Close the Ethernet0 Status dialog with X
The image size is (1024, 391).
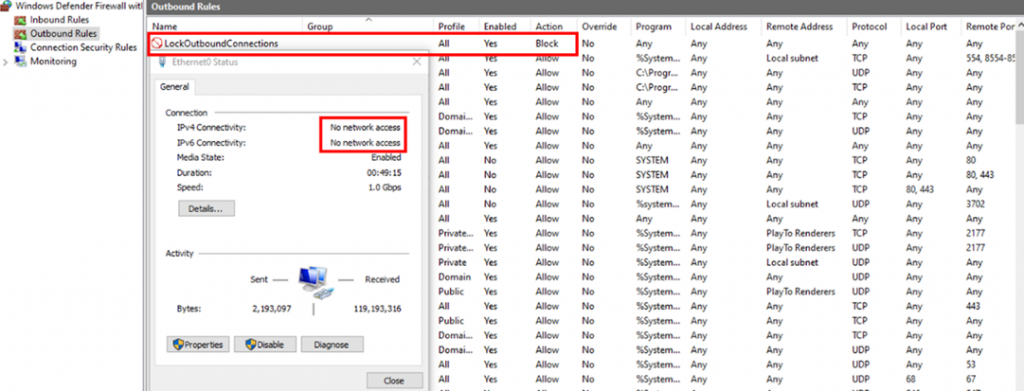pos(417,62)
